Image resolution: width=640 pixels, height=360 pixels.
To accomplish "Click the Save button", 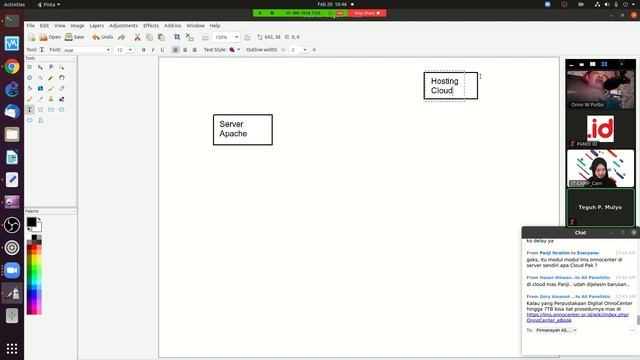I will coord(74,37).
